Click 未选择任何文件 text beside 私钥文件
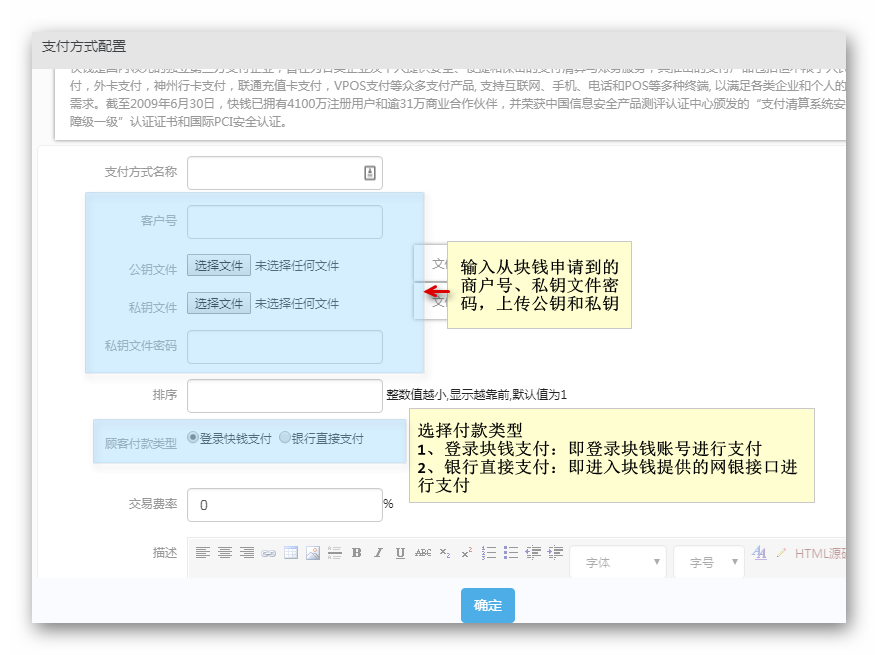Image resolution: width=878 pixels, height=655 pixels. coord(297,303)
